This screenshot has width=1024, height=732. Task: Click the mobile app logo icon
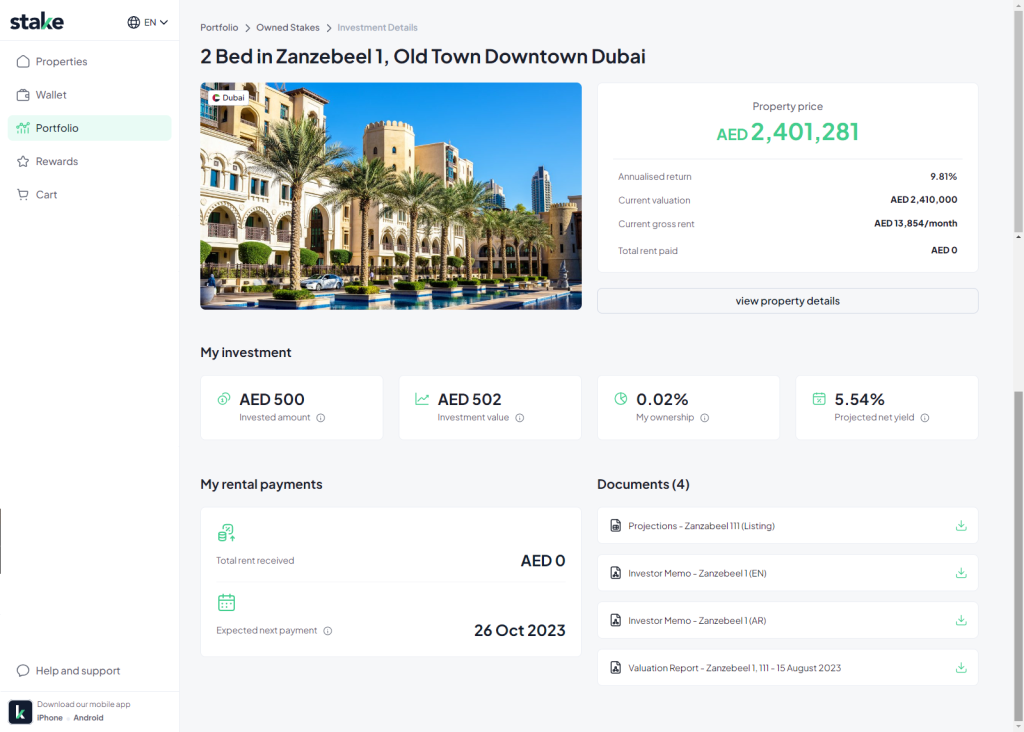pyautogui.click(x=20, y=712)
